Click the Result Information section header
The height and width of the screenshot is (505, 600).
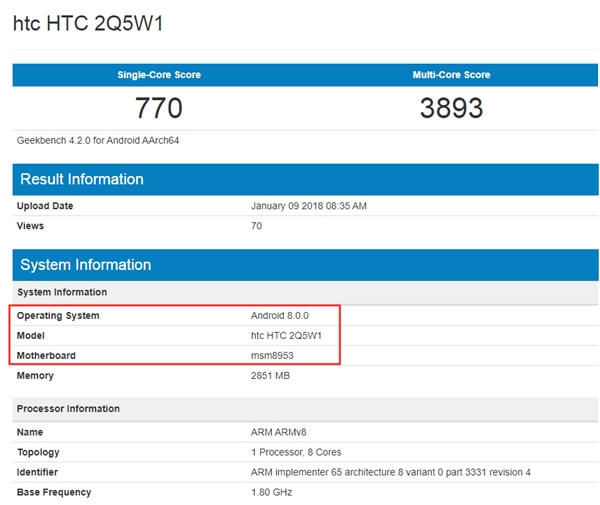305,179
